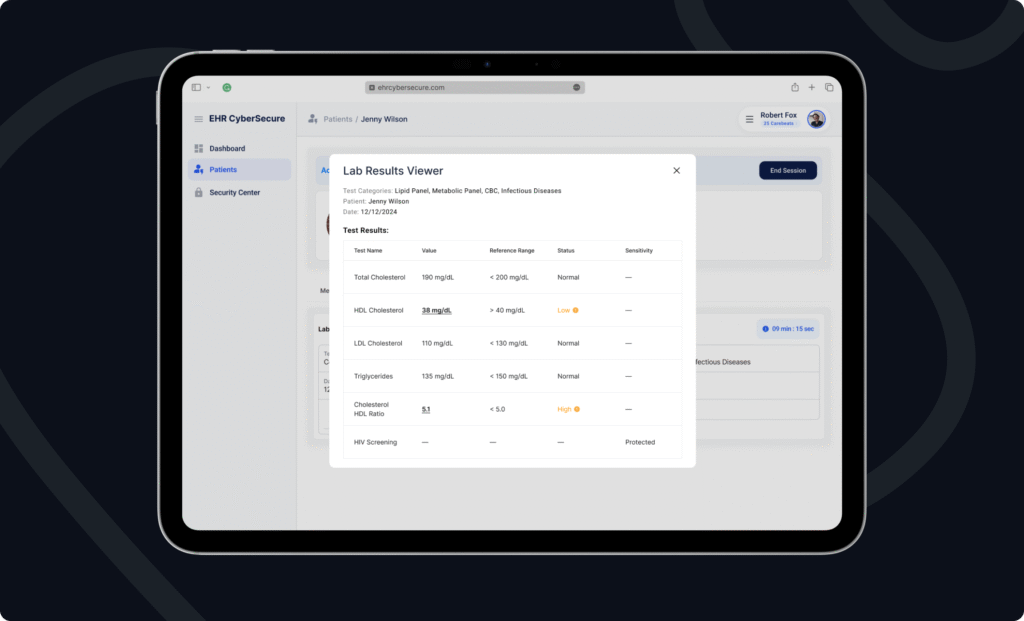Expand the Robert Fox profile menu

tap(816, 119)
